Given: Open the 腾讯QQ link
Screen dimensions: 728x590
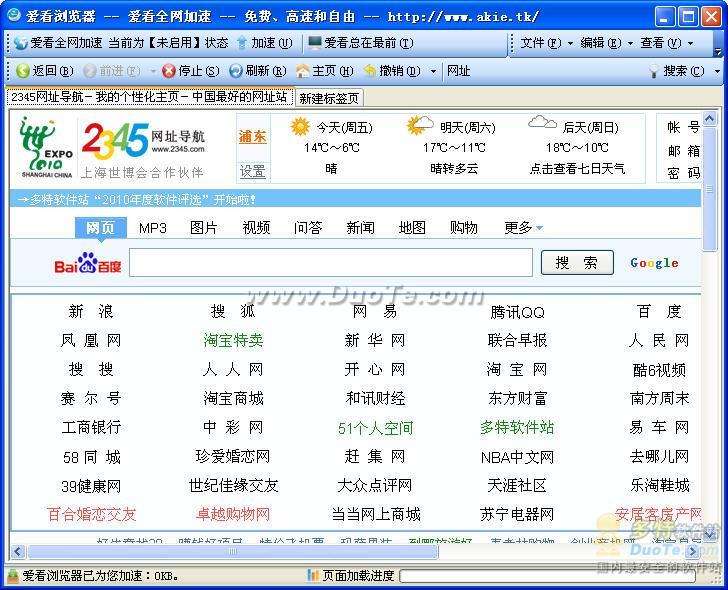Looking at the screenshot, I should click(x=517, y=312).
